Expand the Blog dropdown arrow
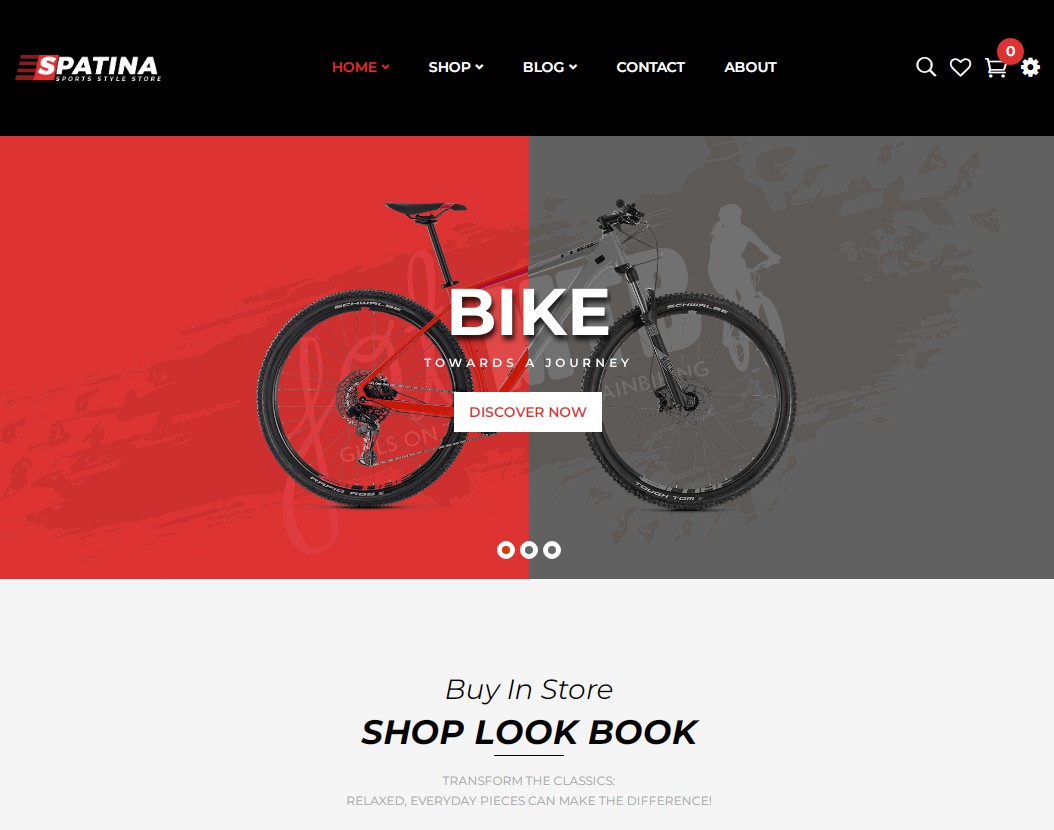The width and height of the screenshot is (1054, 830). pyautogui.click(x=573, y=67)
